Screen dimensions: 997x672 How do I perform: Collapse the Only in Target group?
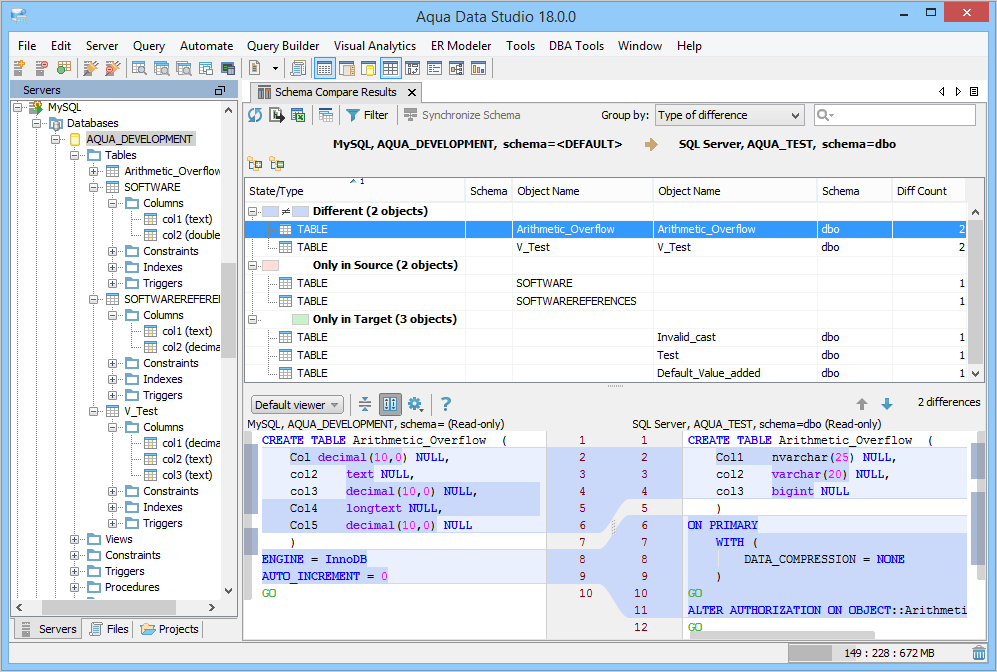[x=252, y=319]
